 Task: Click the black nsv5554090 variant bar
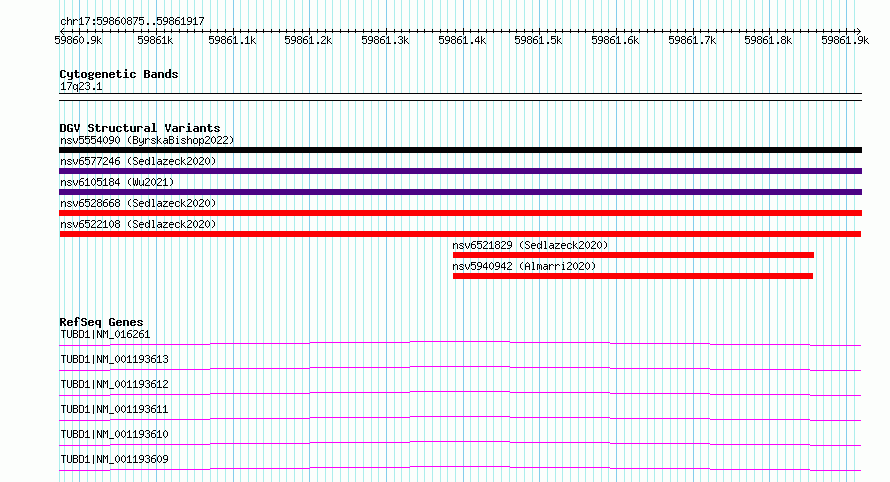pyautogui.click(x=460, y=150)
